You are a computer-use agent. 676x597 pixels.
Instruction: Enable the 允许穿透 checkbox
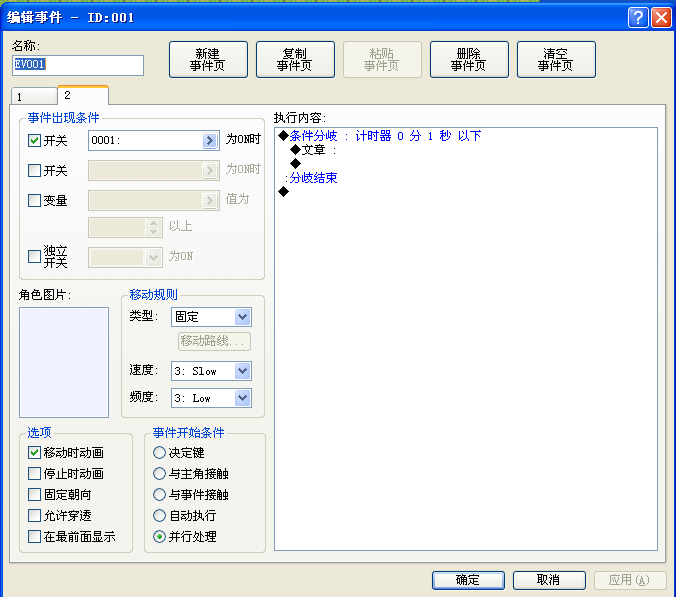pos(34,516)
